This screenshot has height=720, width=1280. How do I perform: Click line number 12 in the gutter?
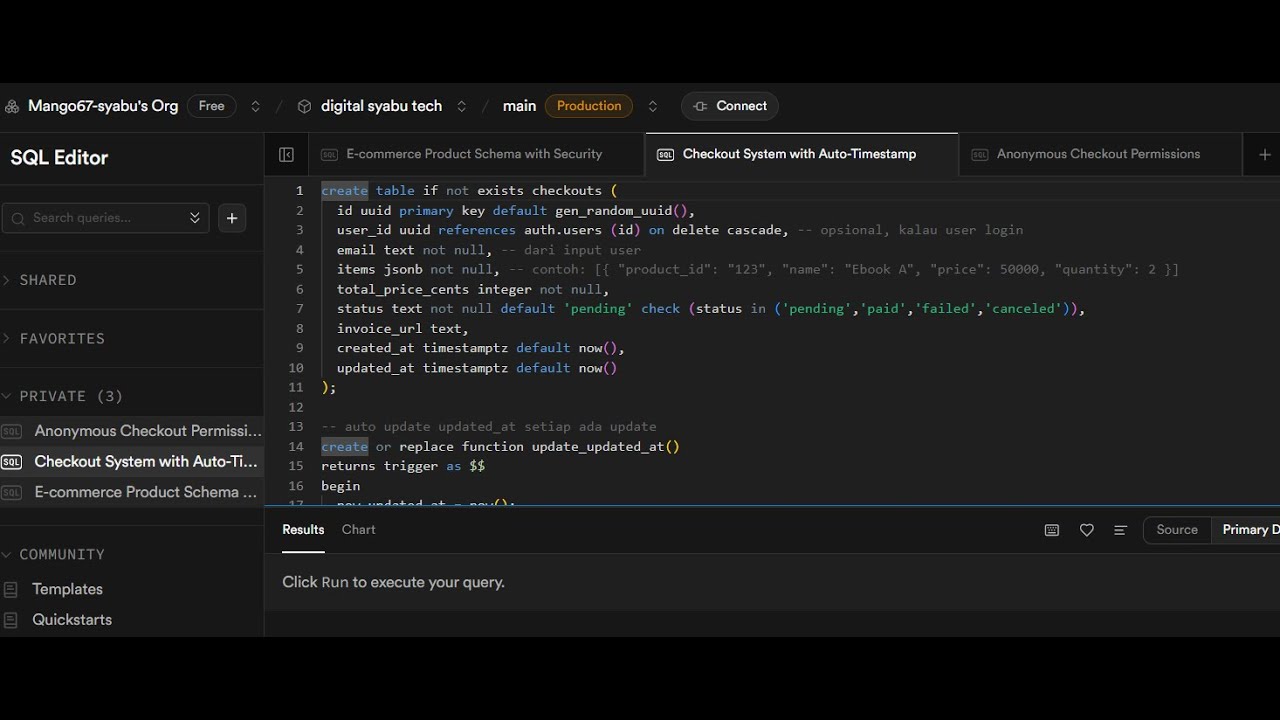click(x=295, y=408)
